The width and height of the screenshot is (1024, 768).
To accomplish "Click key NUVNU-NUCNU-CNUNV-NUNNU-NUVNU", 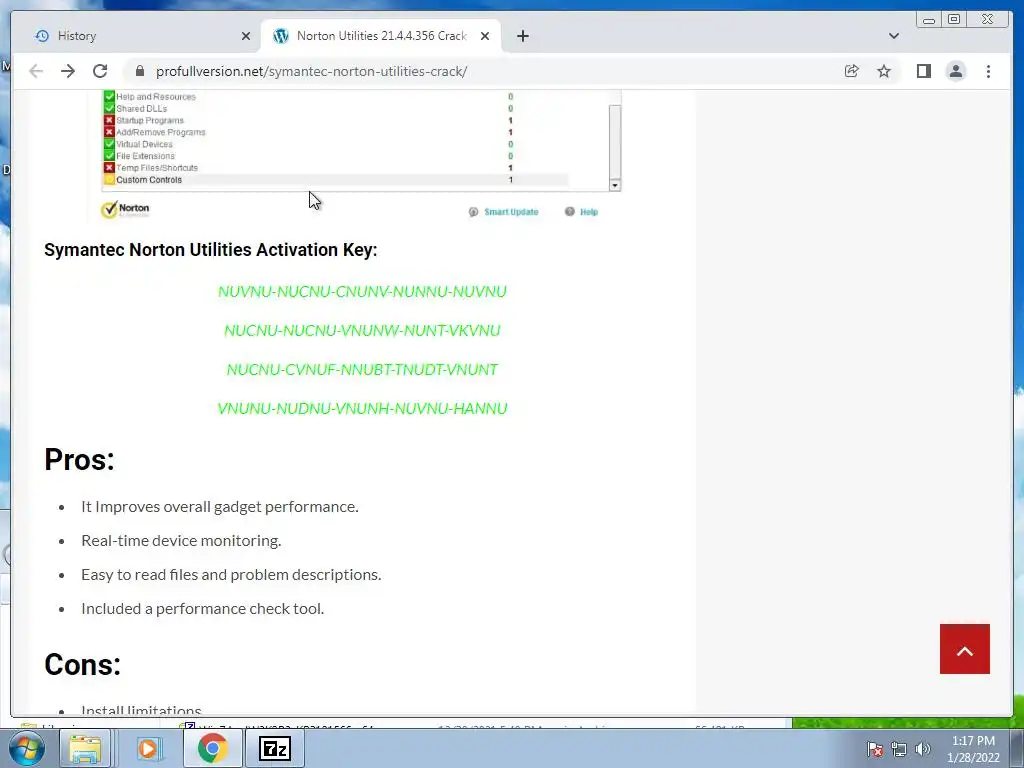I will point(362,291).
